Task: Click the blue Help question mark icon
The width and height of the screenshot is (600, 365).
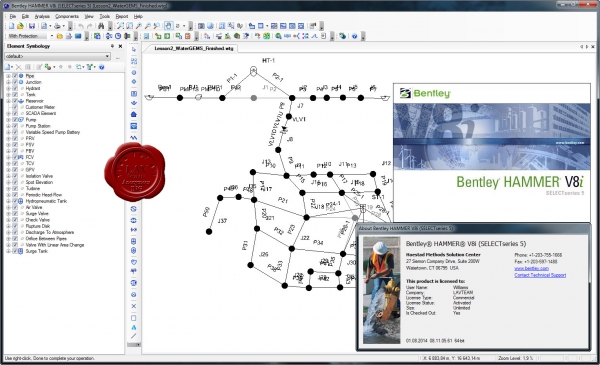Action: (354, 36)
